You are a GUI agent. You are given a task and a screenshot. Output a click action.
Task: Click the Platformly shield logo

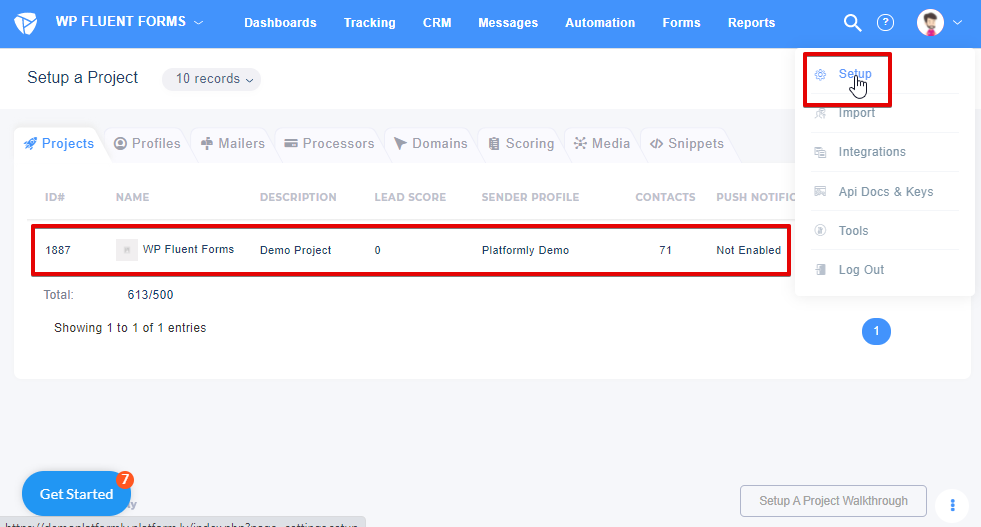tap(26, 23)
